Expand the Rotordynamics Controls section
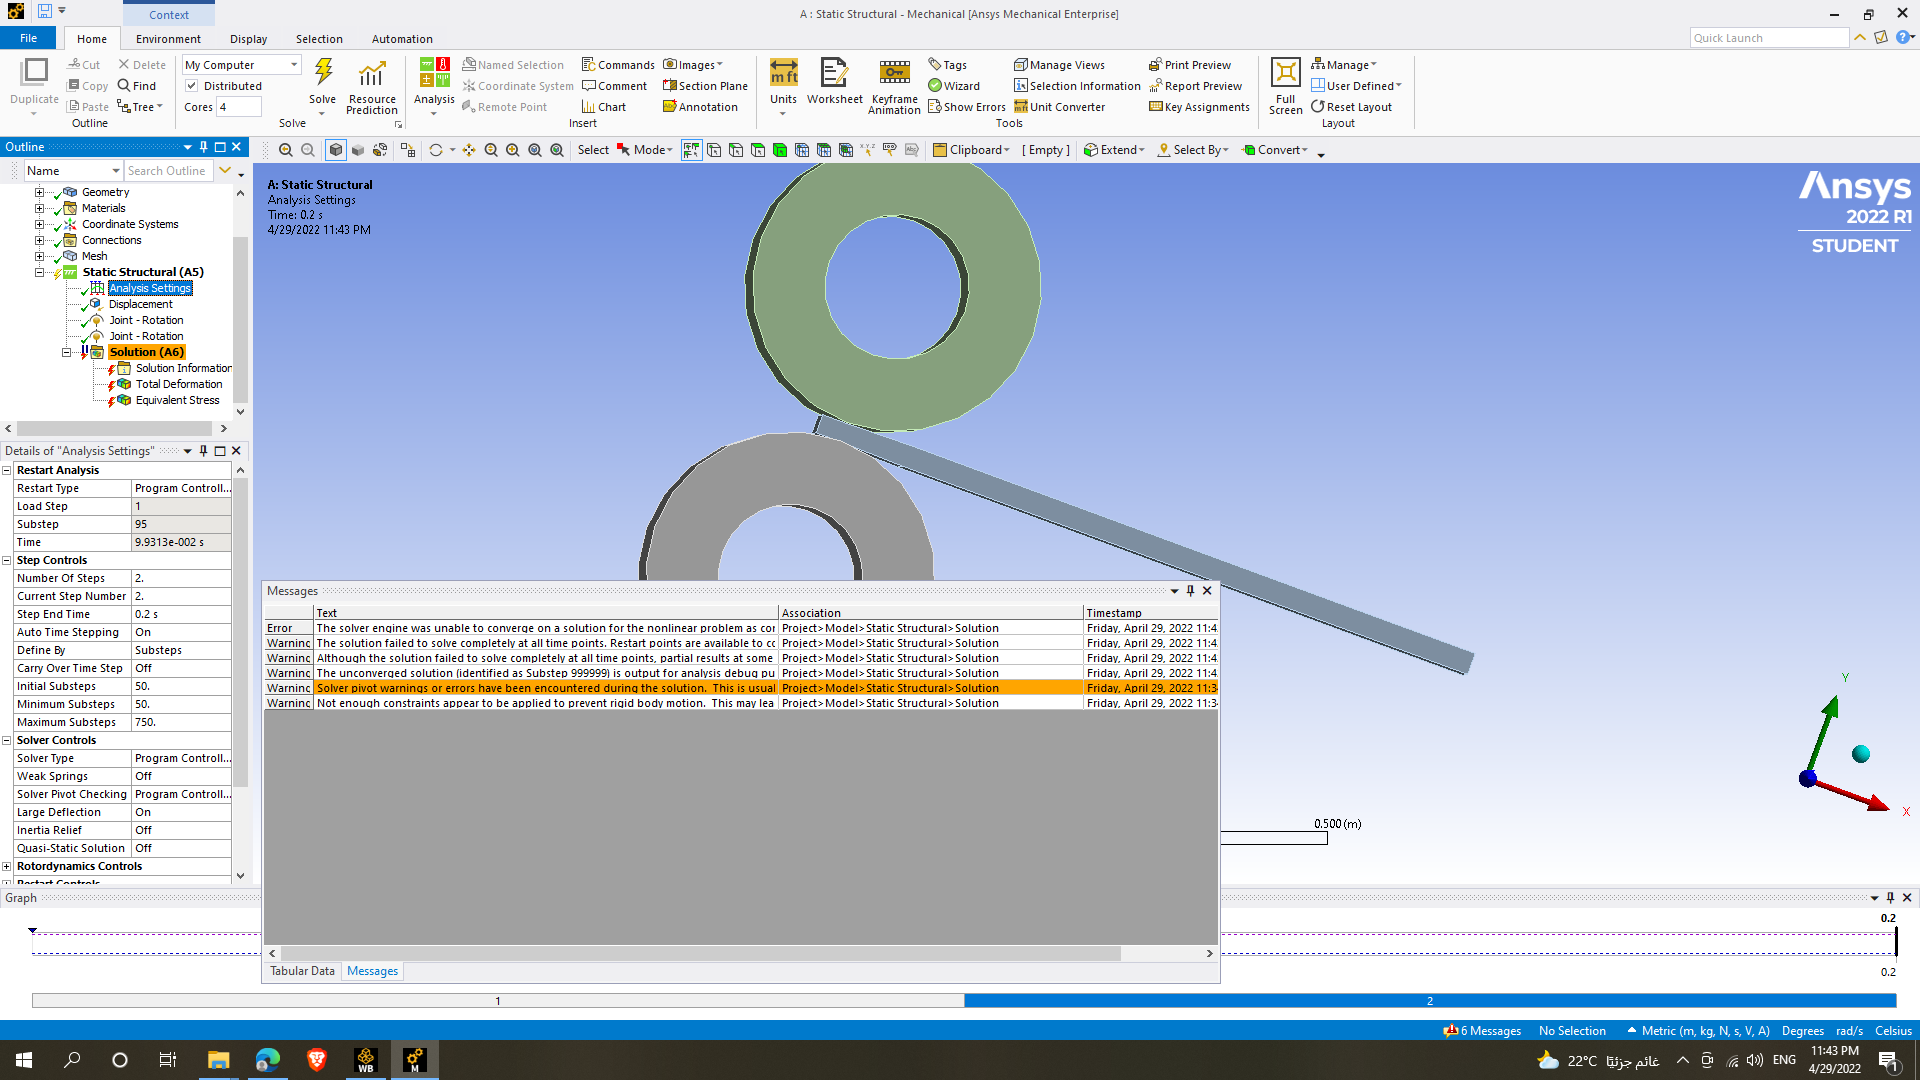Image resolution: width=1920 pixels, height=1080 pixels. point(7,866)
